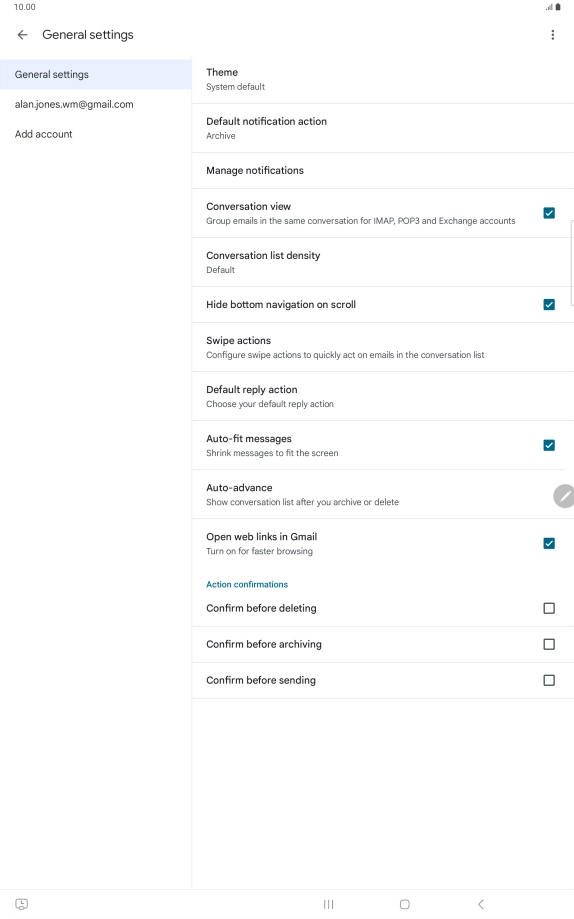Open Manage notifications
The image size is (574, 919).
(383, 171)
